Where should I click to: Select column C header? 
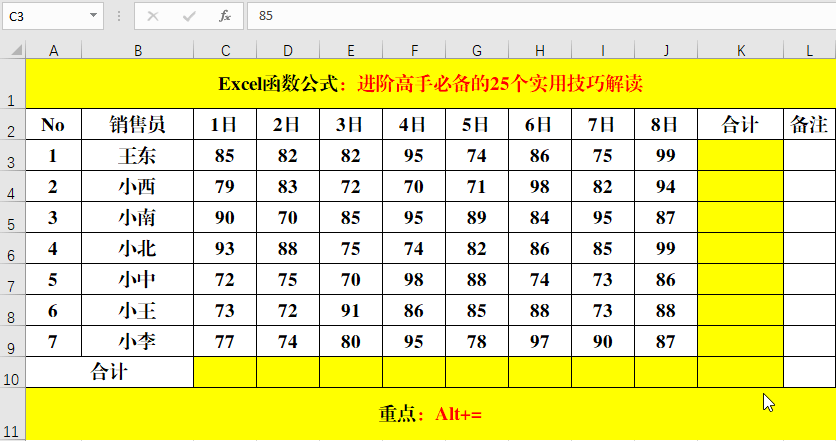[225, 51]
